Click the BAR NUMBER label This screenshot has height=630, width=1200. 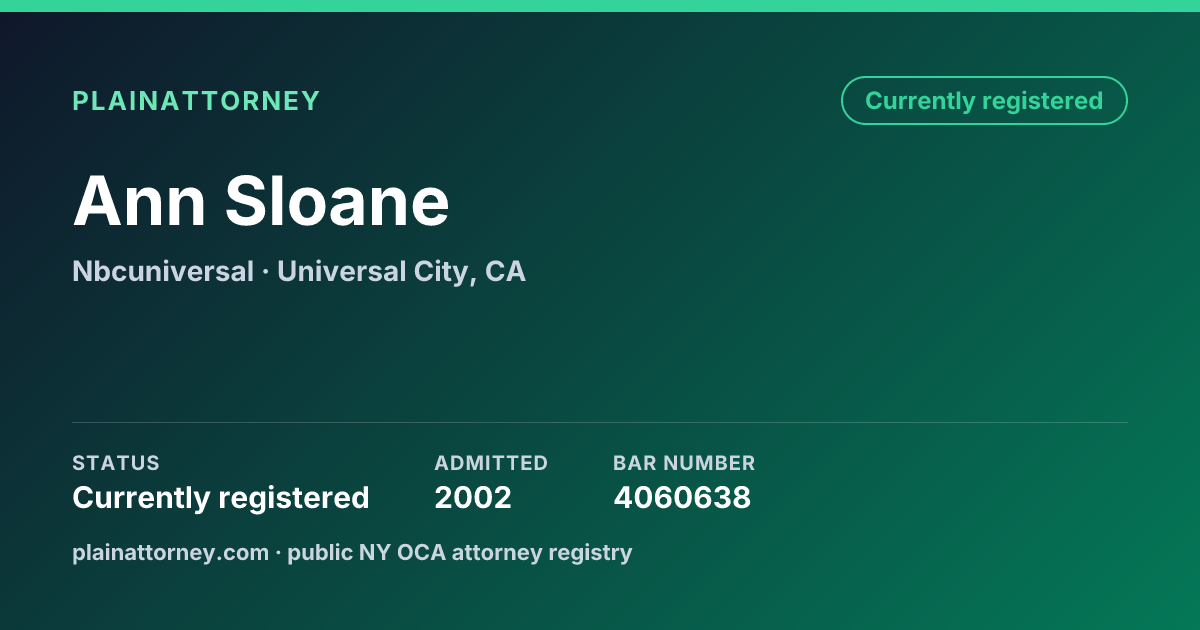tap(684, 463)
